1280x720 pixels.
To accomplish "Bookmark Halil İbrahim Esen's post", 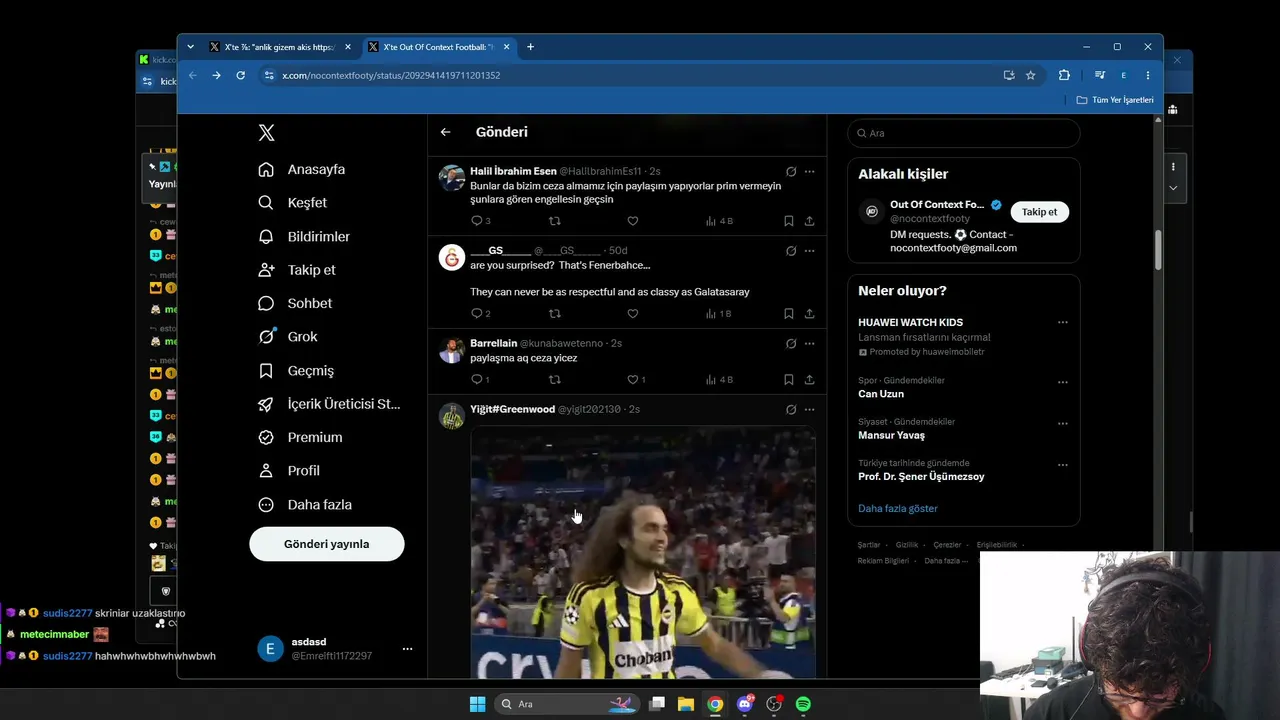I will [789, 221].
